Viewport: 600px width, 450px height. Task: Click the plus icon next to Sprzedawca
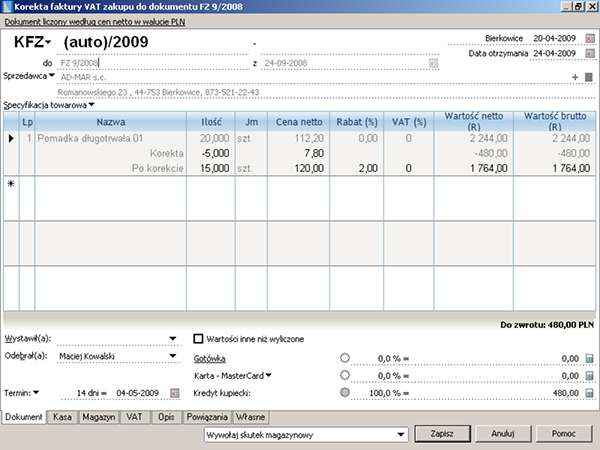click(575, 76)
